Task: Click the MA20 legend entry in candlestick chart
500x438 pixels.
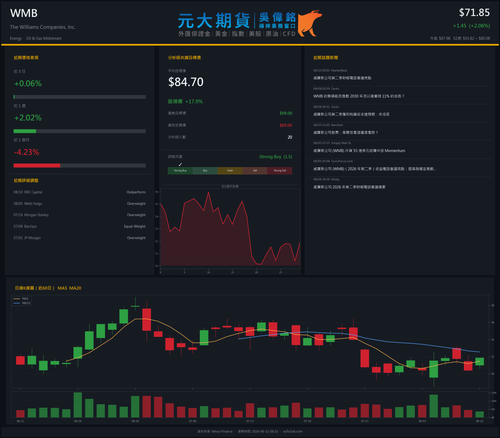Action: tap(22, 303)
